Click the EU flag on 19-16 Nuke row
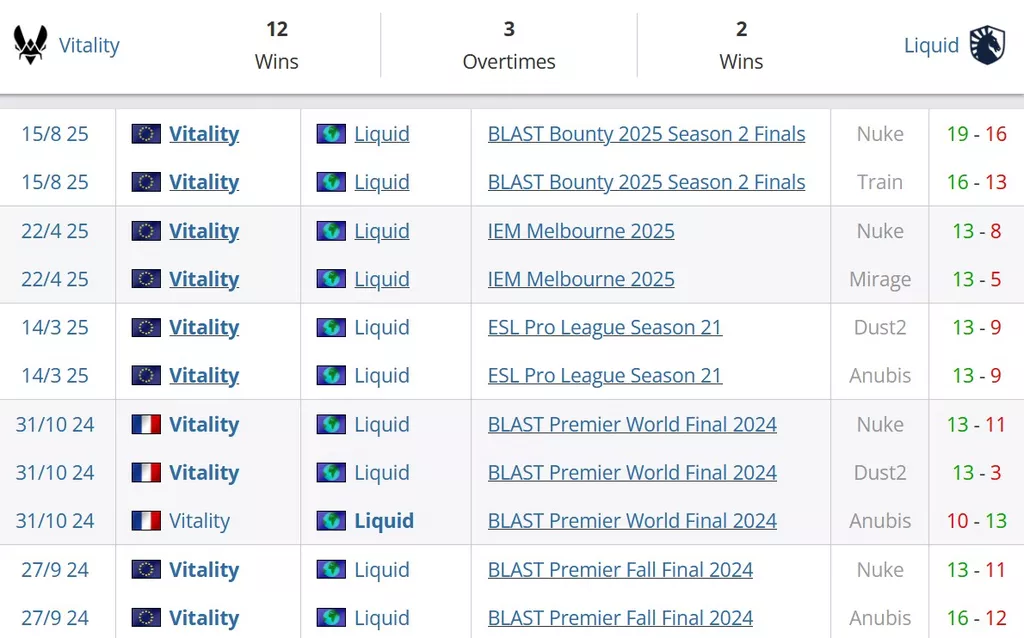 point(146,134)
